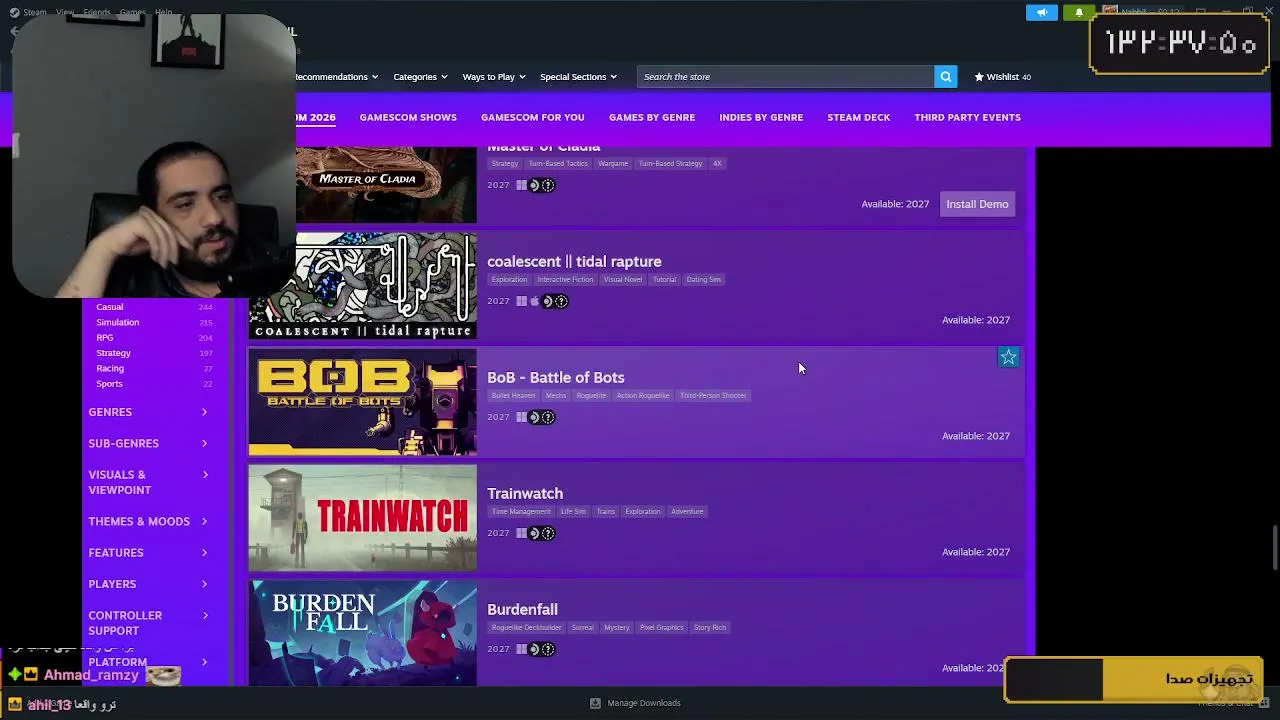The image size is (1280, 720).
Task: Open the Recommendations dropdown in store nav
Action: click(337, 77)
